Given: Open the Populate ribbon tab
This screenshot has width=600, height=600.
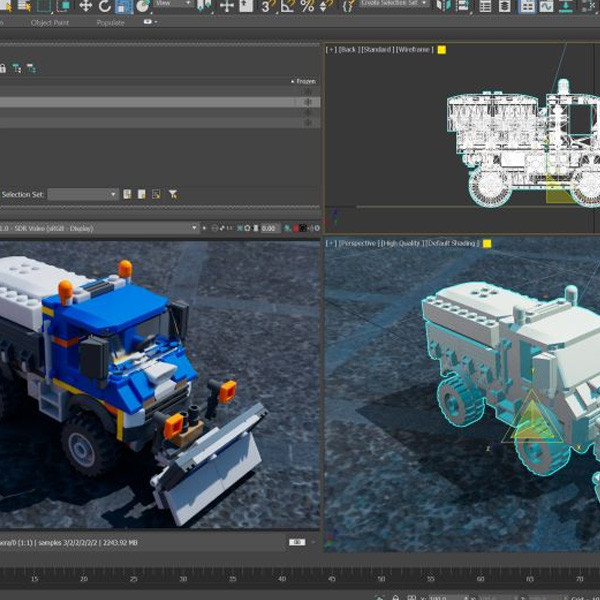Looking at the screenshot, I should pos(110,23).
